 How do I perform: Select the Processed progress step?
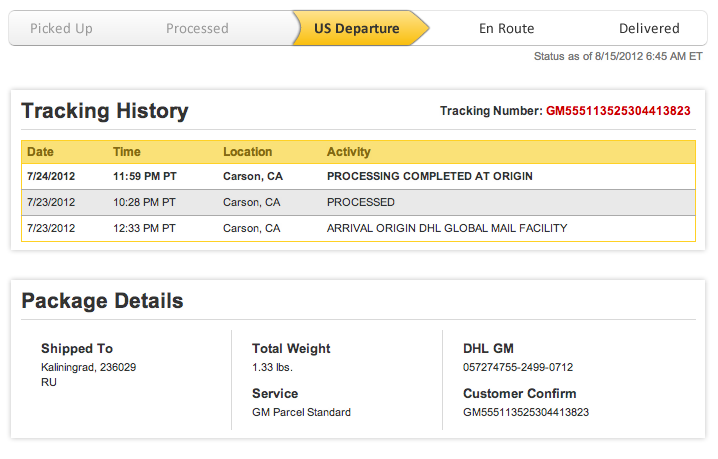pyautogui.click(x=197, y=28)
